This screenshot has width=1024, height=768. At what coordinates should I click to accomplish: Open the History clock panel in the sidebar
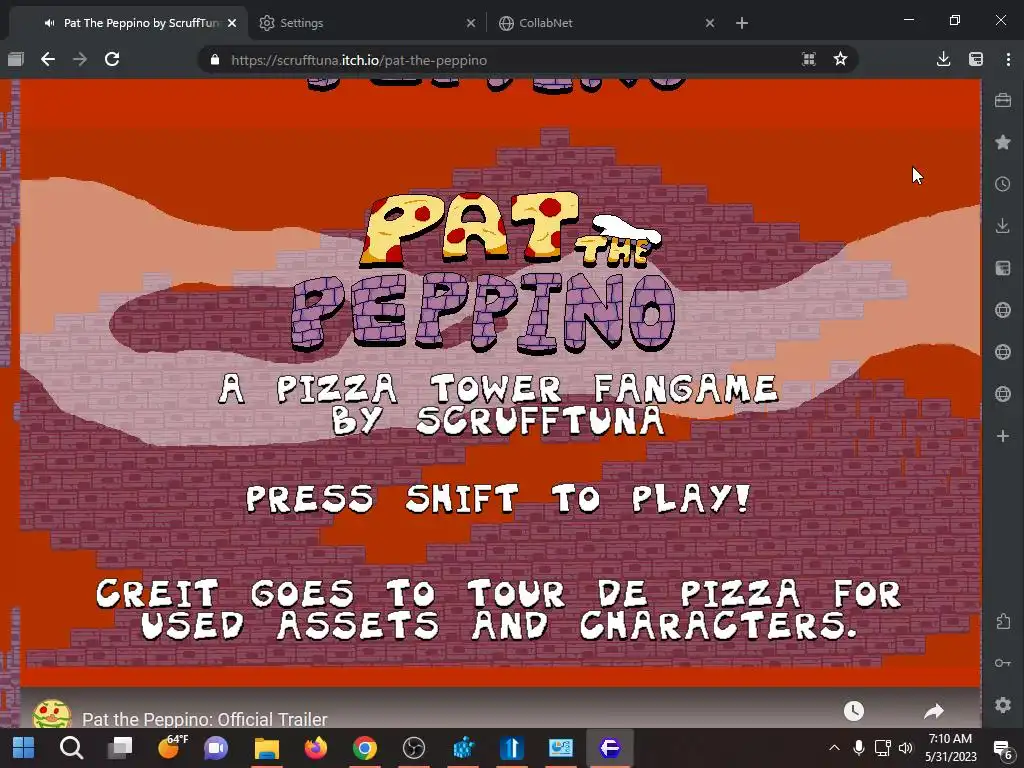pyautogui.click(x=1003, y=184)
